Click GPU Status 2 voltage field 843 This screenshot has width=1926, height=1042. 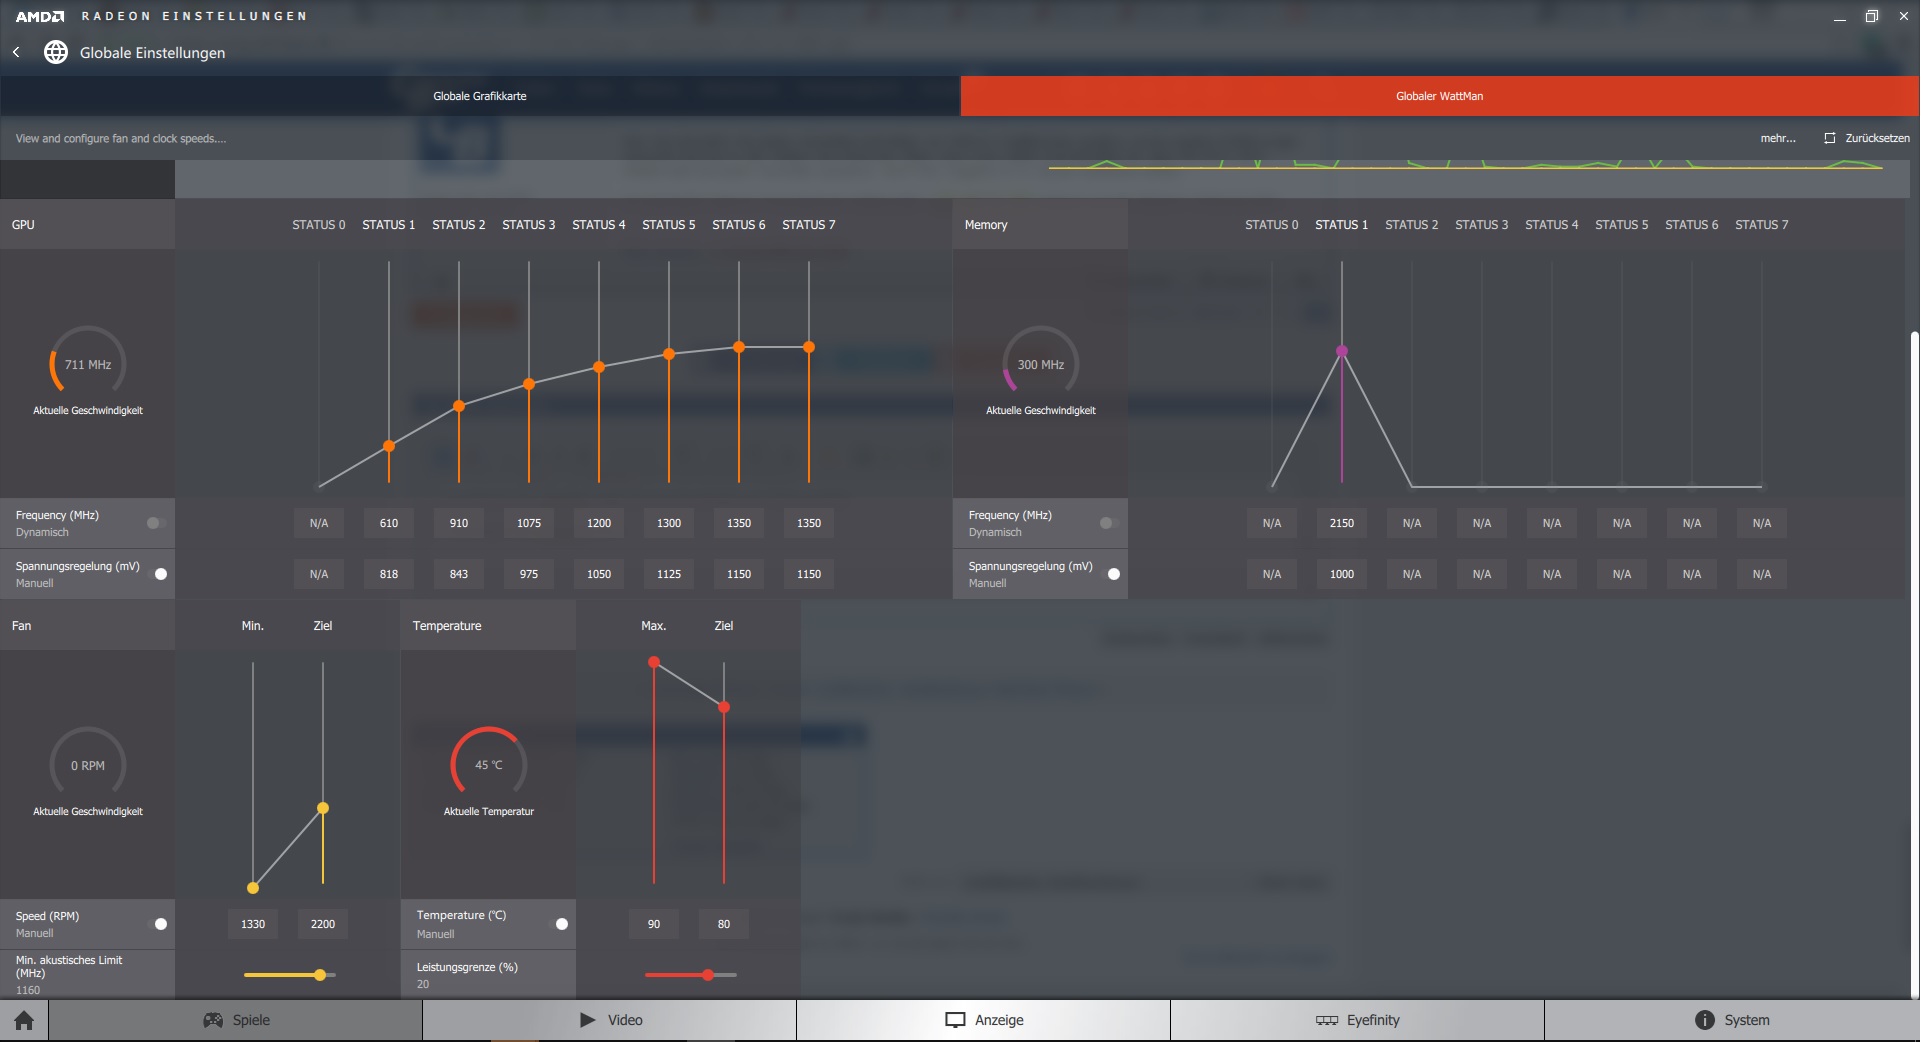[x=459, y=574]
